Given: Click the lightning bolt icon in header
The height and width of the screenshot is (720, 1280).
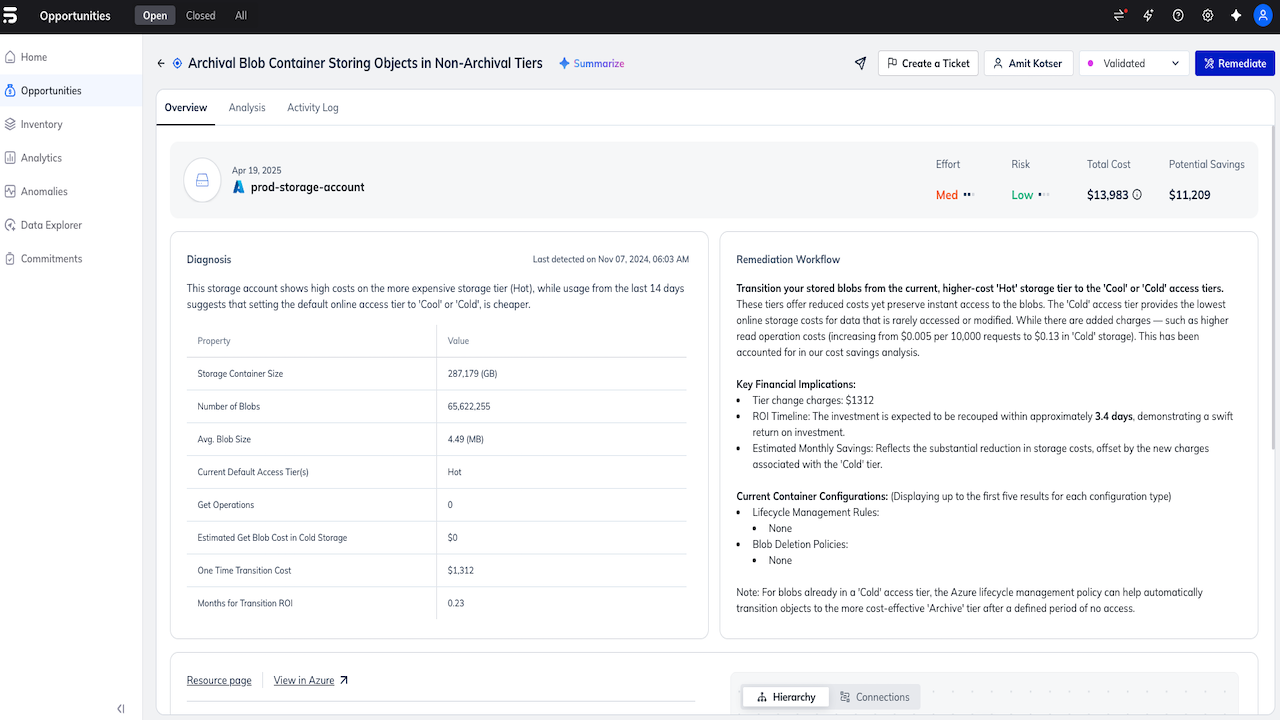Looking at the screenshot, I should click(1149, 16).
